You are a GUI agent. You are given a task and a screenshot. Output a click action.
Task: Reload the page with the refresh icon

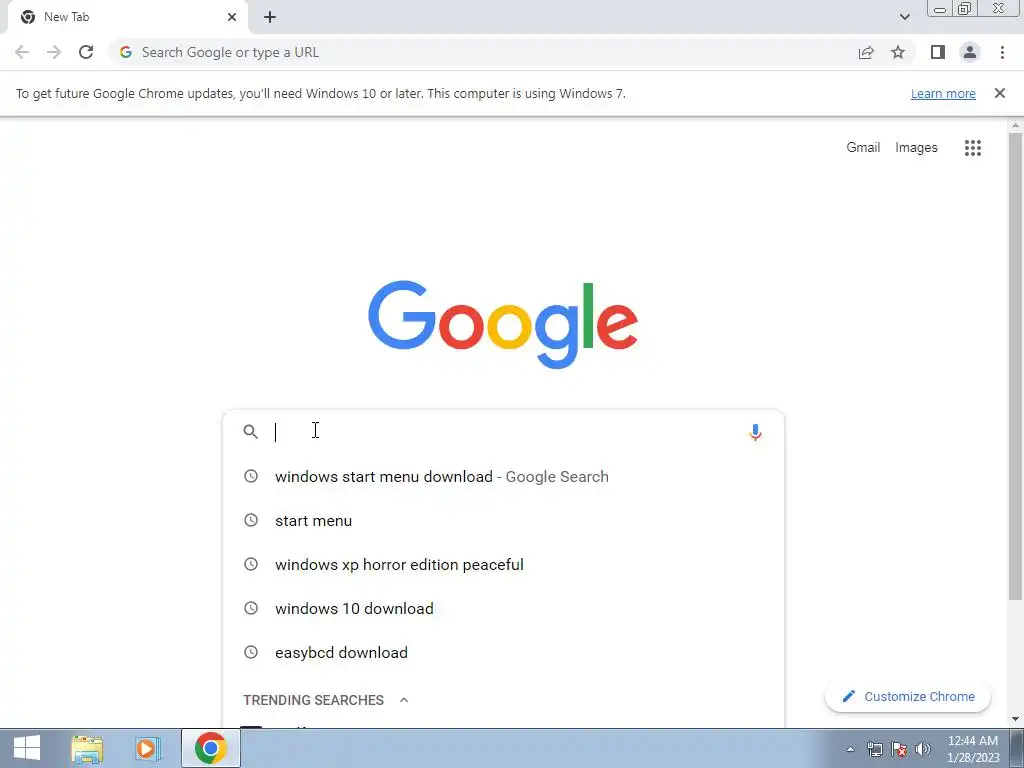point(86,52)
